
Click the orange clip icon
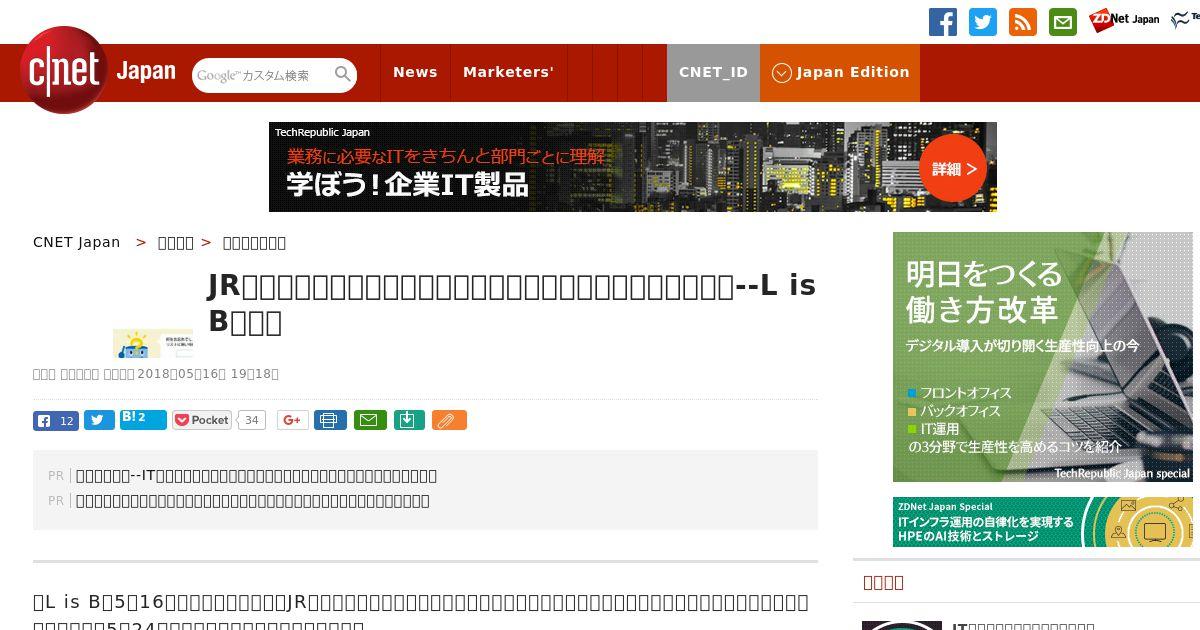click(449, 420)
